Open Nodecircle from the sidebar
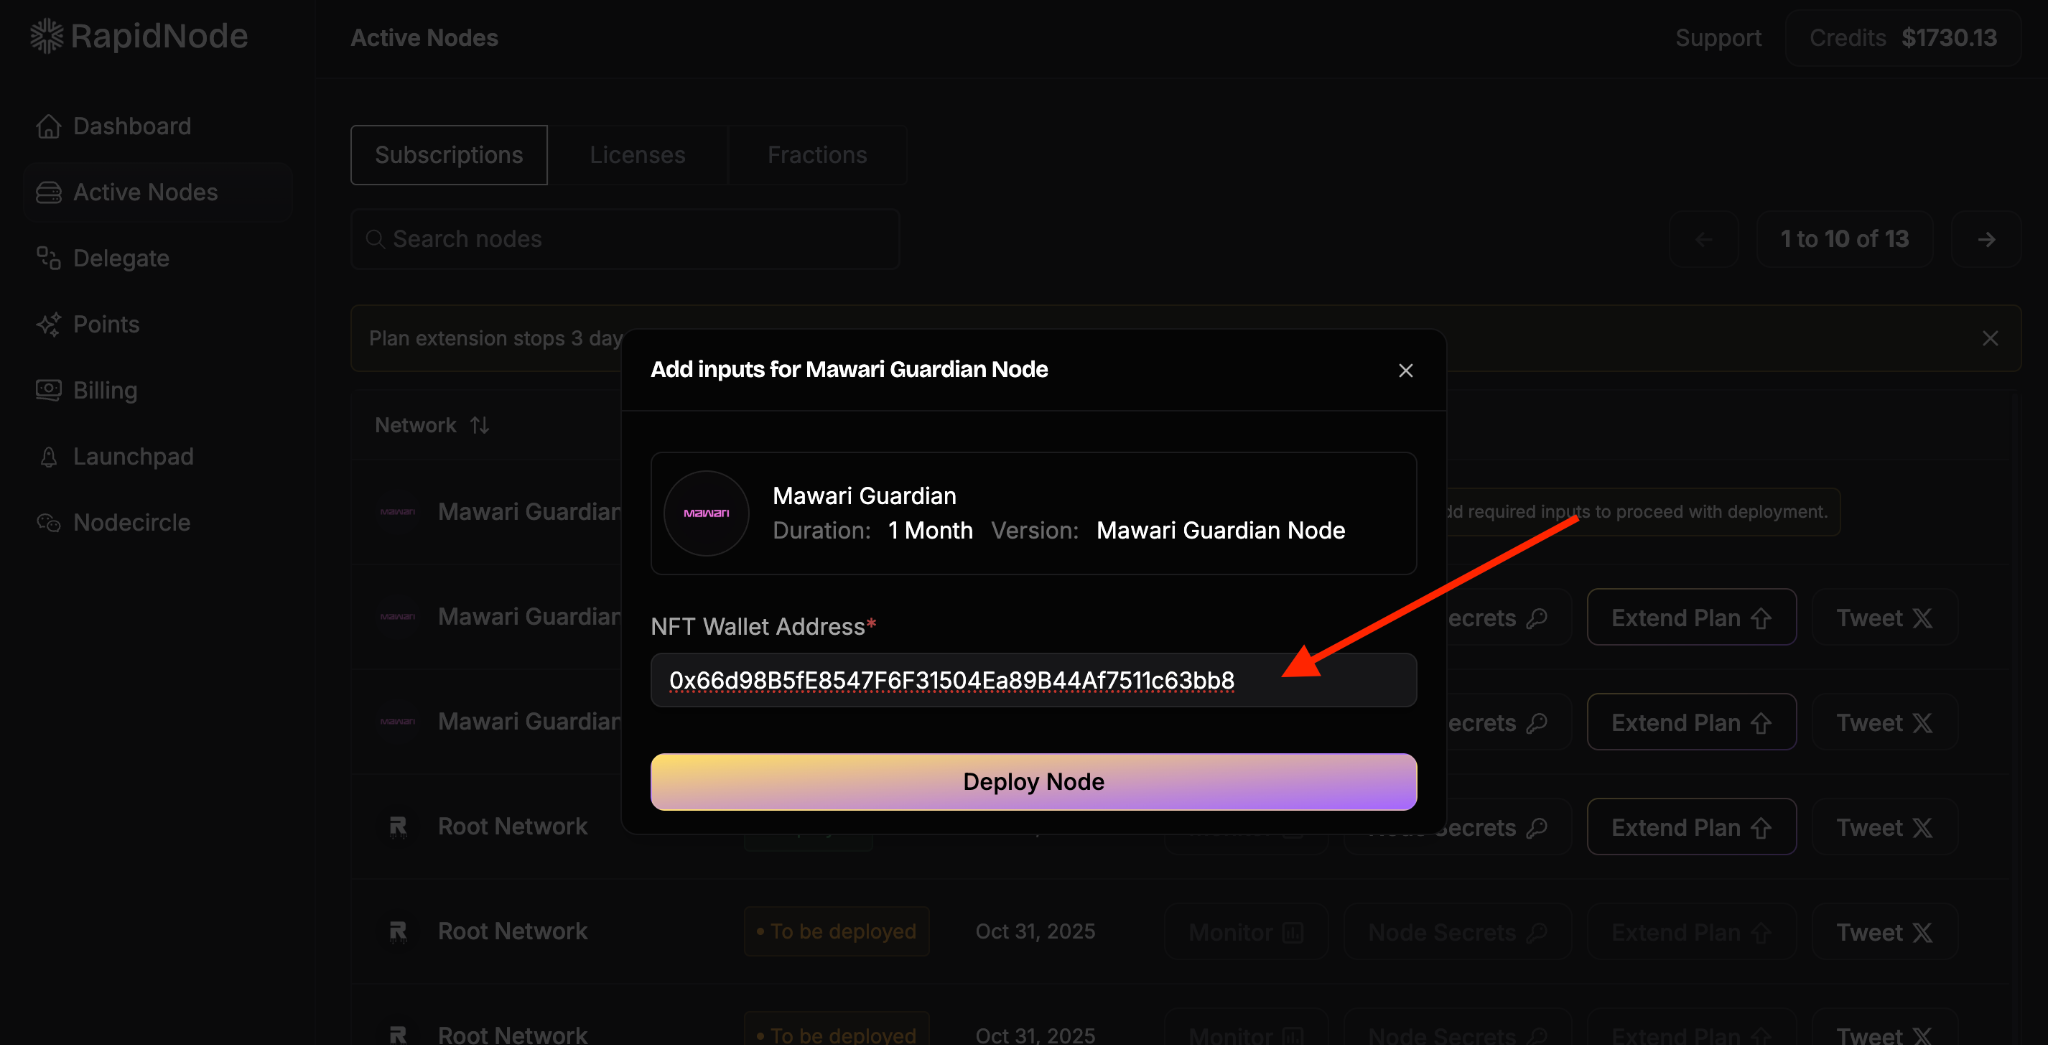Image resolution: width=2048 pixels, height=1045 pixels. coord(131,522)
